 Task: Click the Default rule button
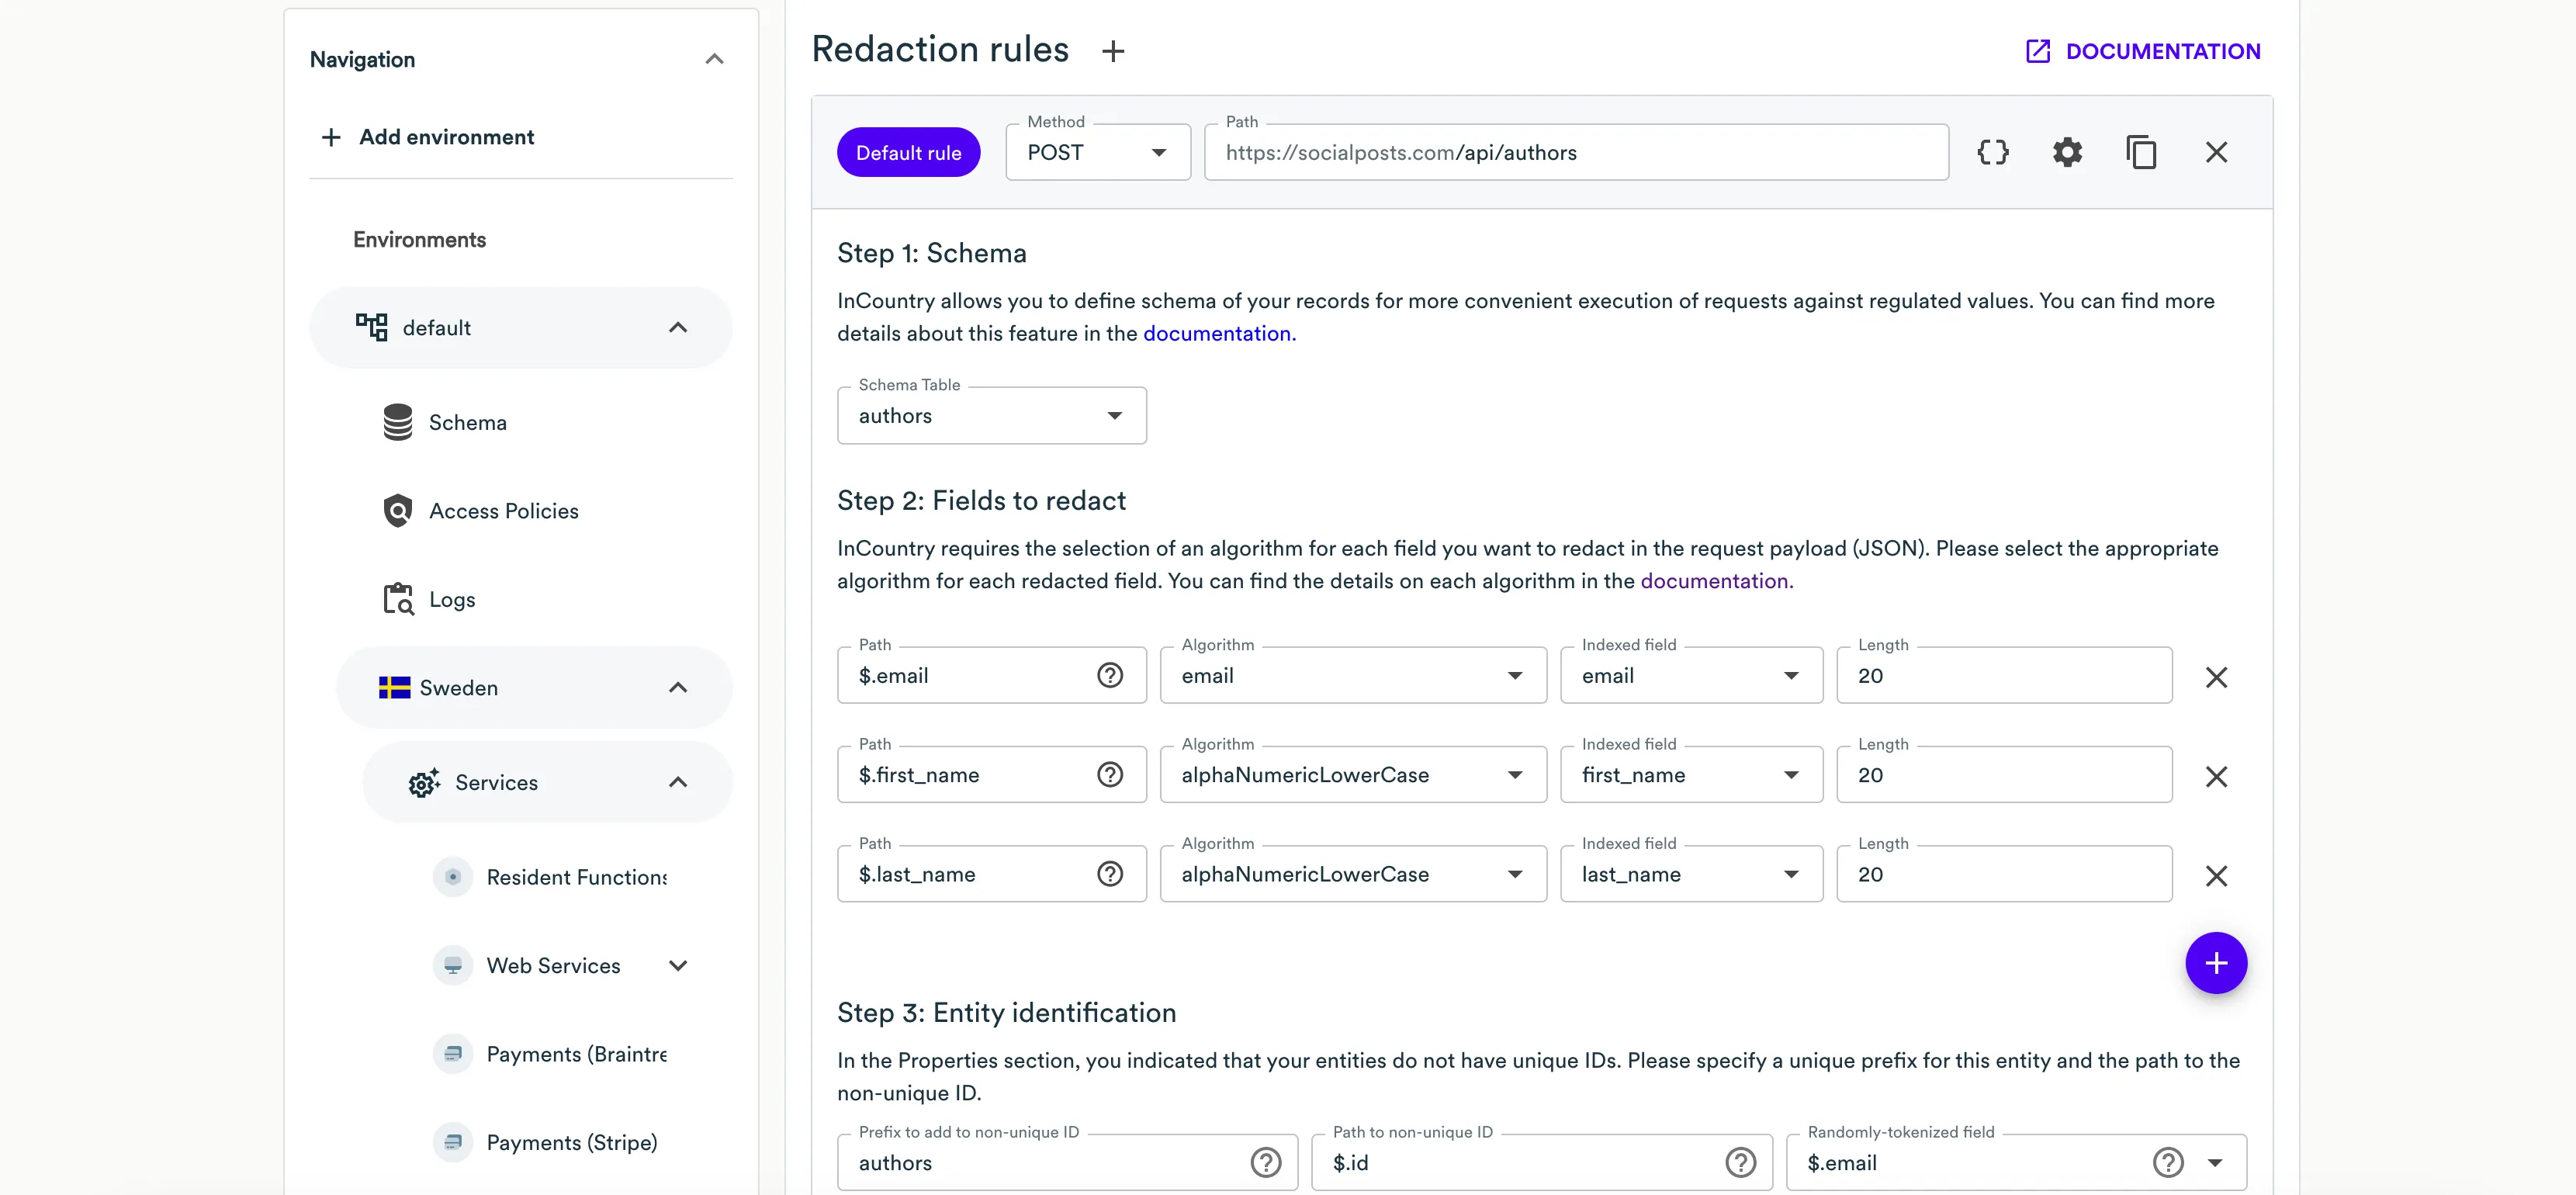pos(908,153)
